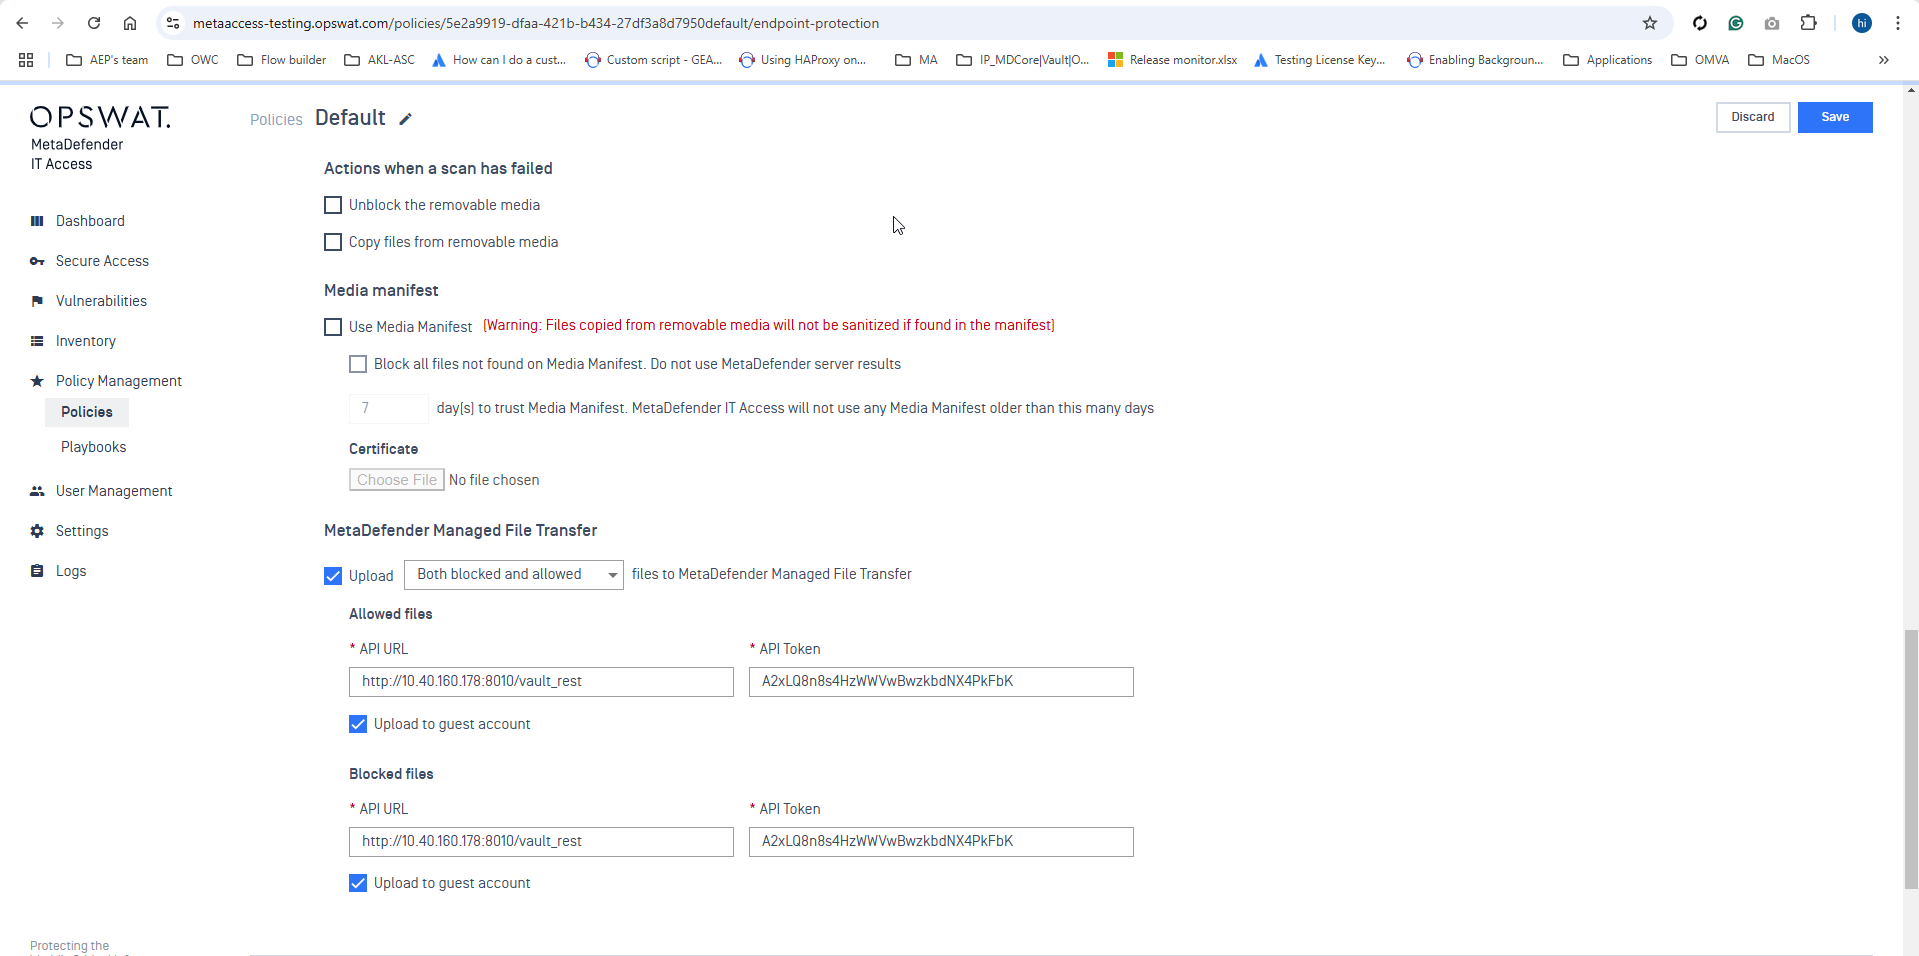The width and height of the screenshot is (1919, 956).
Task: Click the camera screenshot extension icon
Action: pos(1772,23)
